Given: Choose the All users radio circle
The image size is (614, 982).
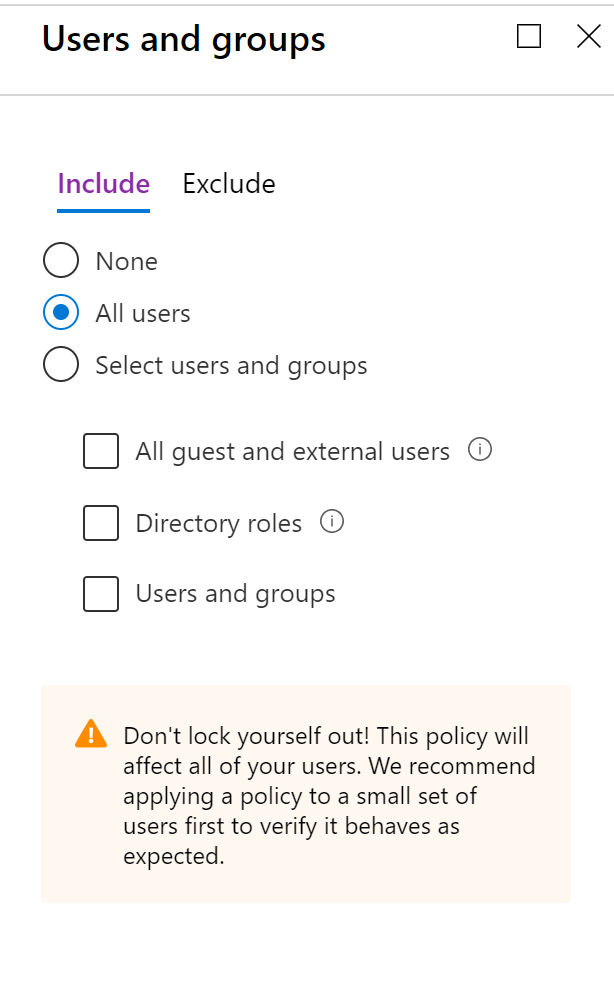Looking at the screenshot, I should click(x=61, y=313).
